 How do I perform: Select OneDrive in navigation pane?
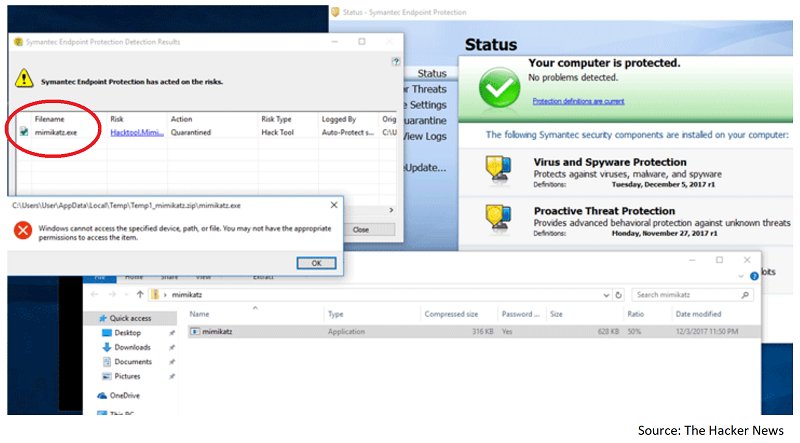[124, 396]
